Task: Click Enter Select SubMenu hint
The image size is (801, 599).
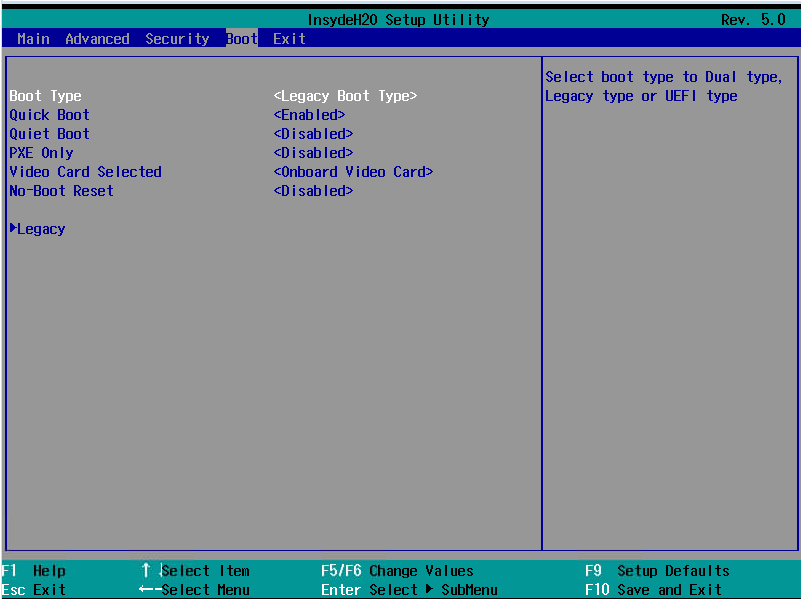Action: [409, 590]
